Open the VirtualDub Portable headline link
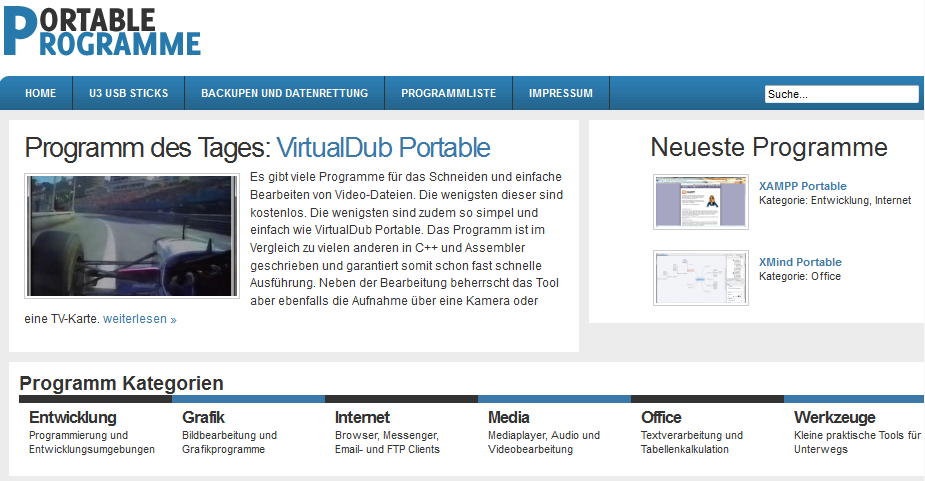The image size is (925, 481). (383, 148)
